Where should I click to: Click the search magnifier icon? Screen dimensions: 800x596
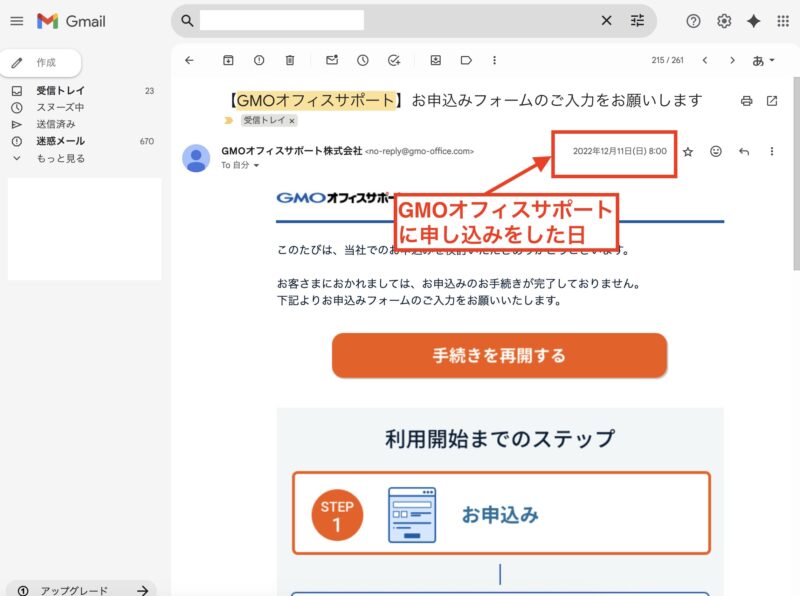[x=187, y=20]
